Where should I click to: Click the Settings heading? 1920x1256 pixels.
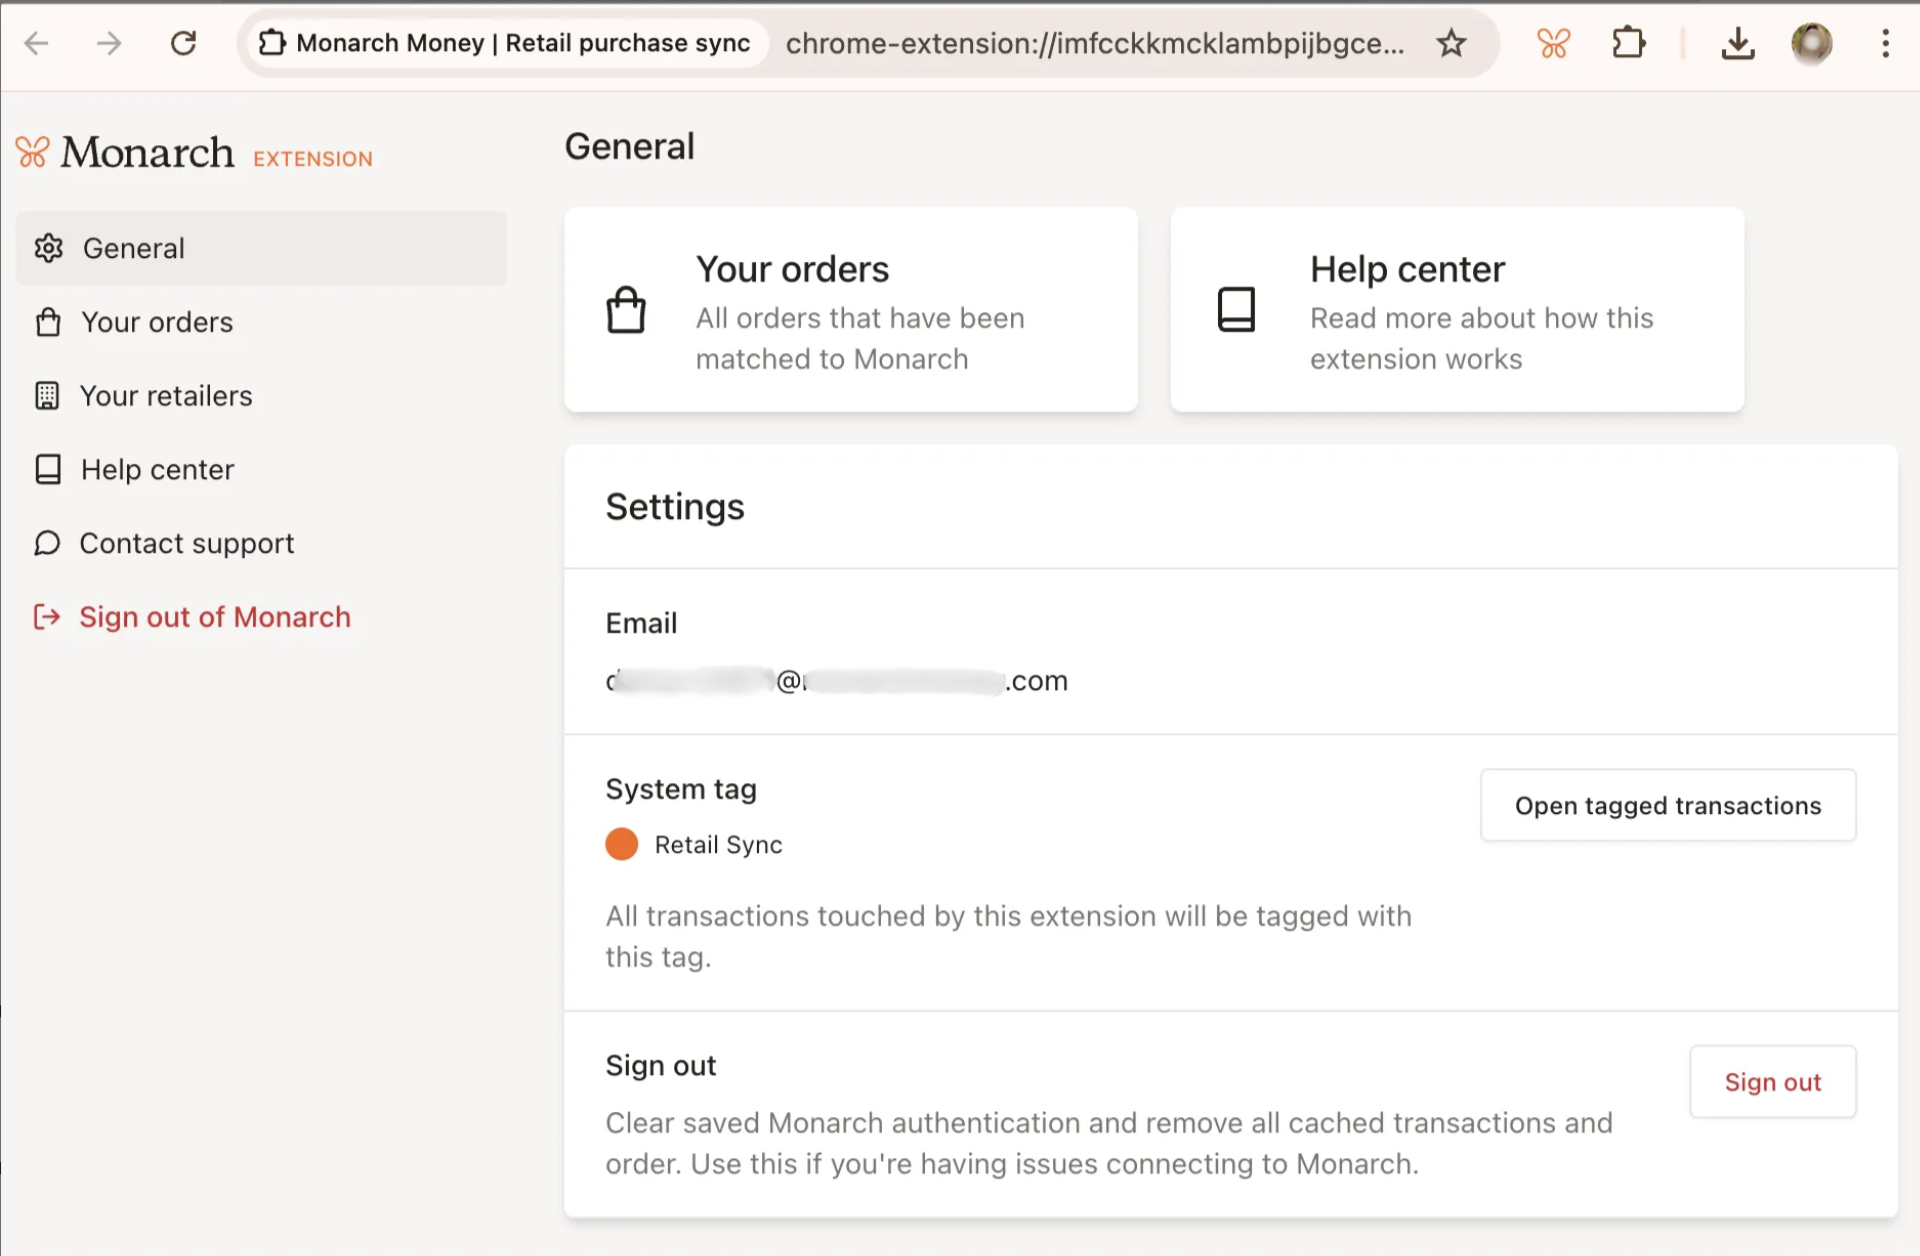click(x=675, y=507)
